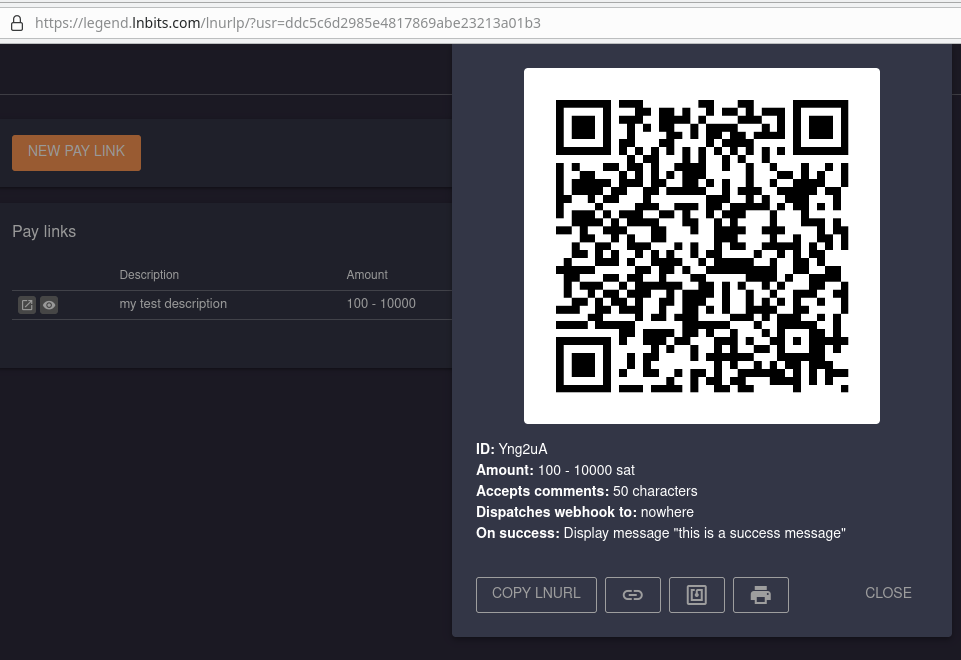Select the ID text Yng2uA
Image resolution: width=961 pixels, height=660 pixels.
(523, 449)
